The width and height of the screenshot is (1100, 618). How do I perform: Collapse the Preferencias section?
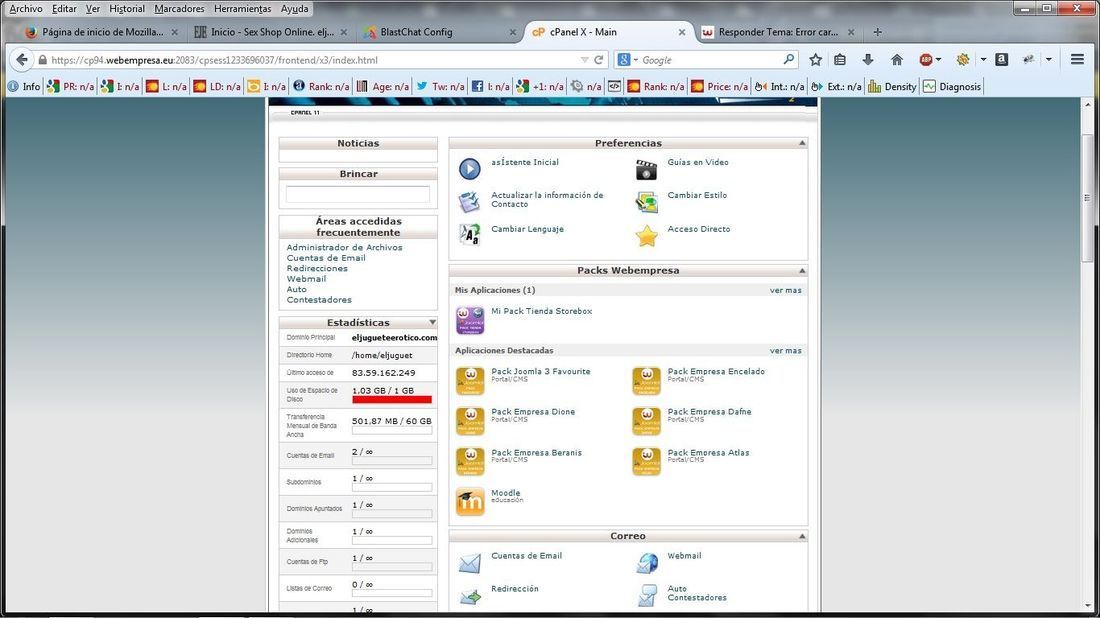tap(802, 142)
